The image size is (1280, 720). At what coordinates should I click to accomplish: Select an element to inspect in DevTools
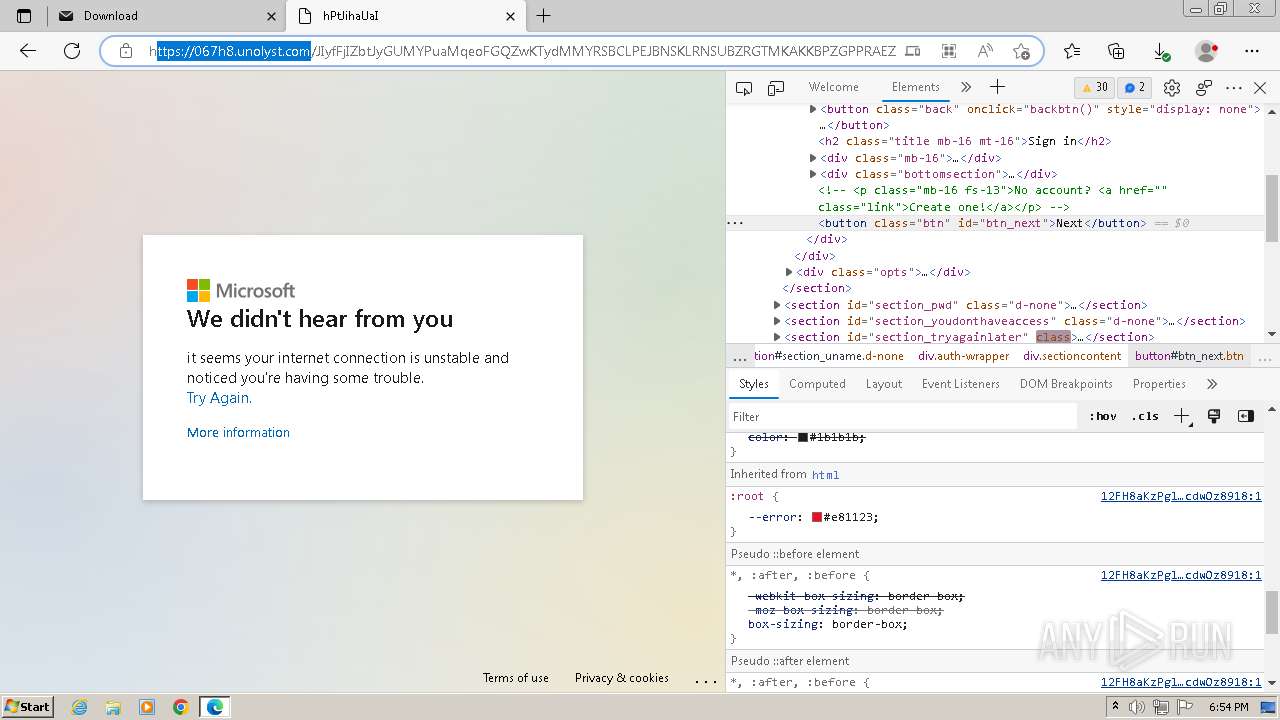pos(744,88)
